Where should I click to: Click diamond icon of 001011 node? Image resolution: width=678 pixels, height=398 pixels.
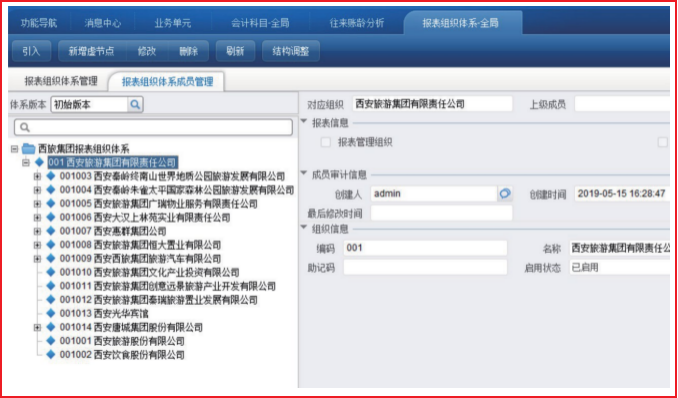(51, 286)
